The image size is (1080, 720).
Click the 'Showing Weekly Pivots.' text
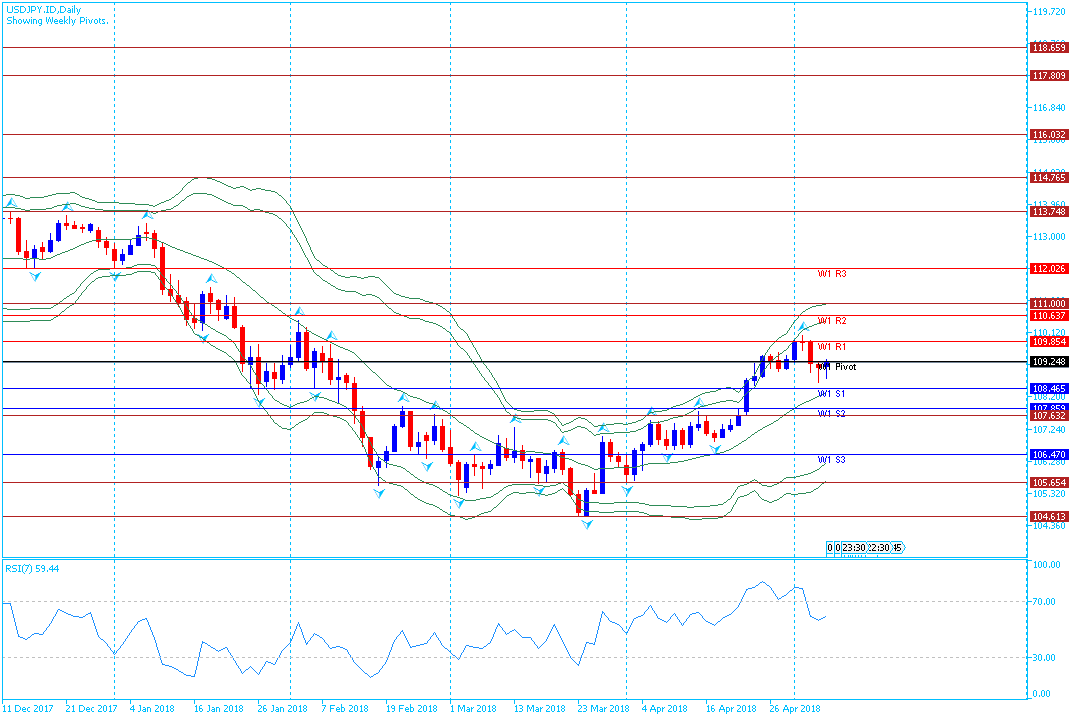[58, 20]
